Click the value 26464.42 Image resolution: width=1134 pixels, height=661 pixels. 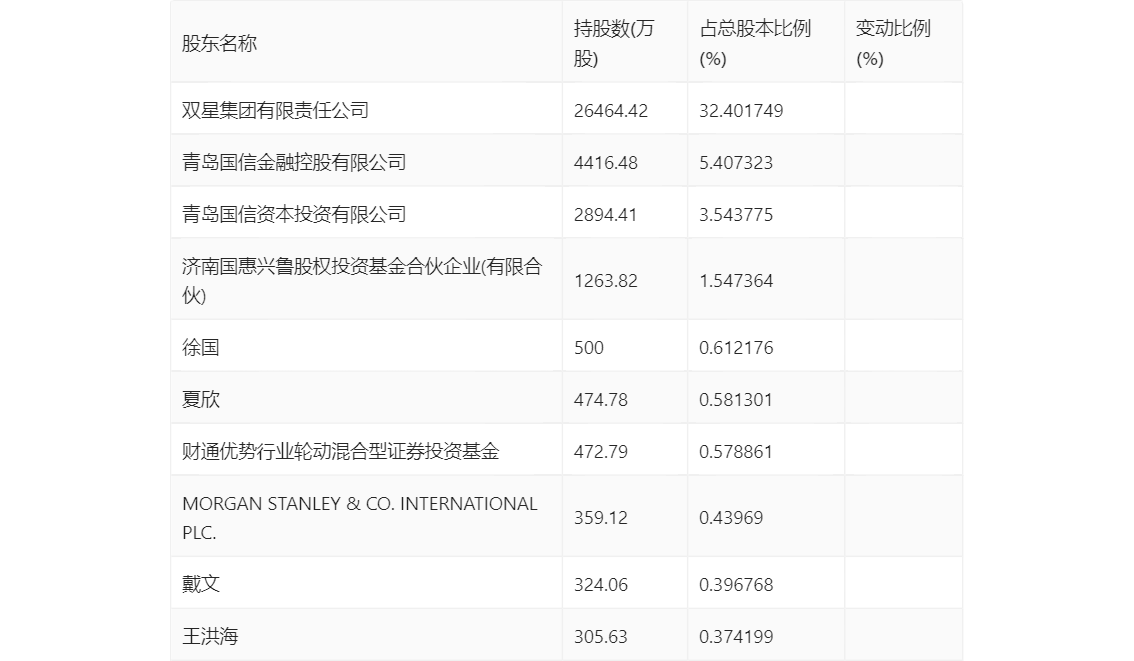610,111
